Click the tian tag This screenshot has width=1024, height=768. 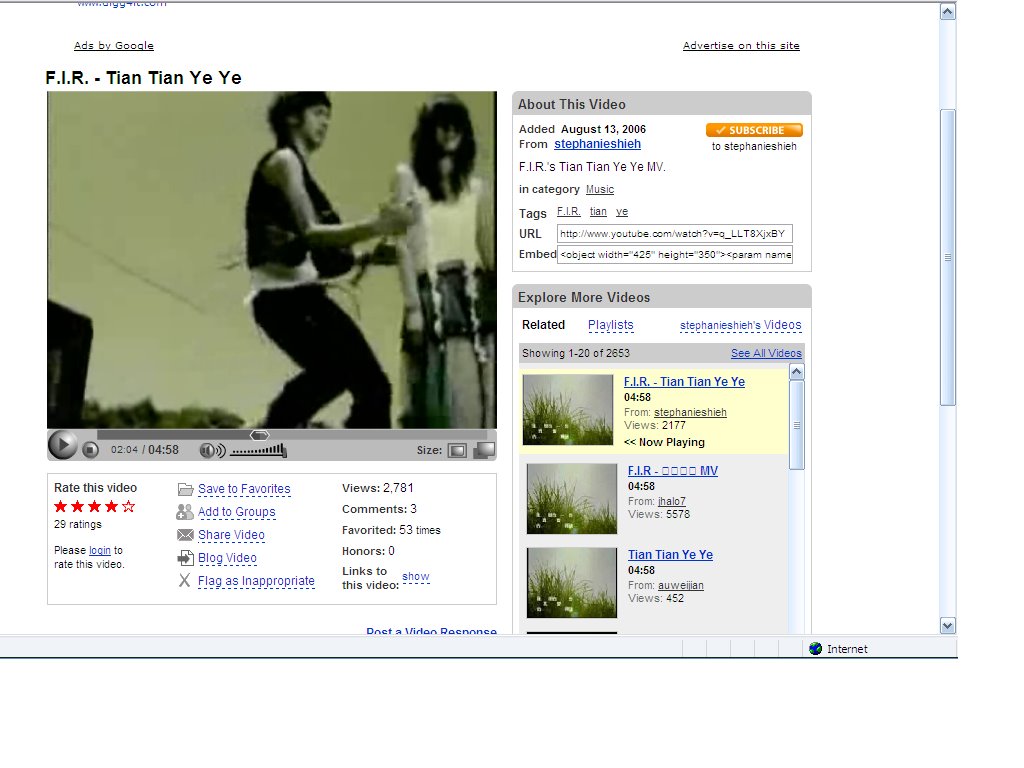[598, 212]
